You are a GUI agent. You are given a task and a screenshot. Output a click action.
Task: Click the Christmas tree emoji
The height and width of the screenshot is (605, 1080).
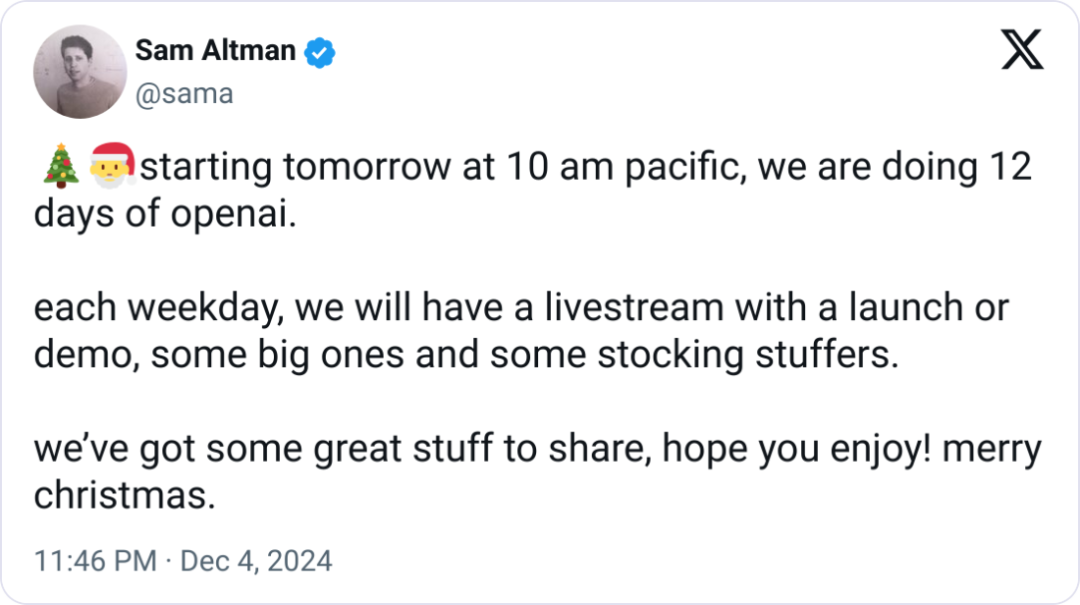click(60, 166)
